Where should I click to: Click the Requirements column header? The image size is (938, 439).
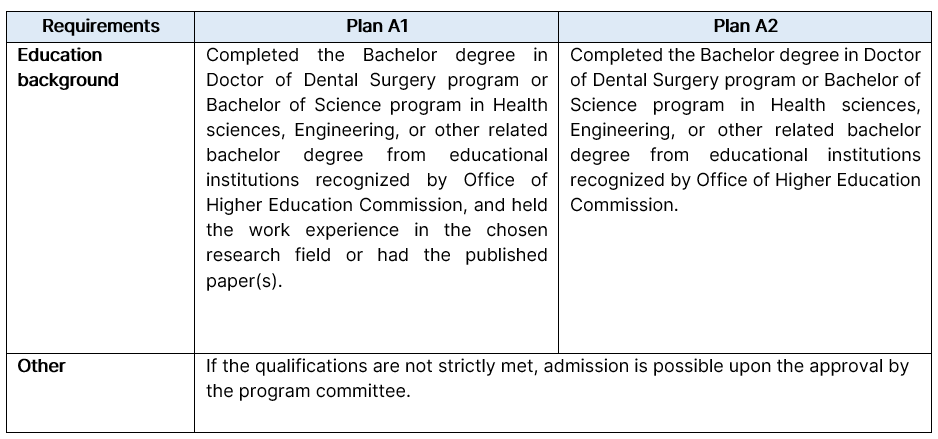tap(100, 26)
